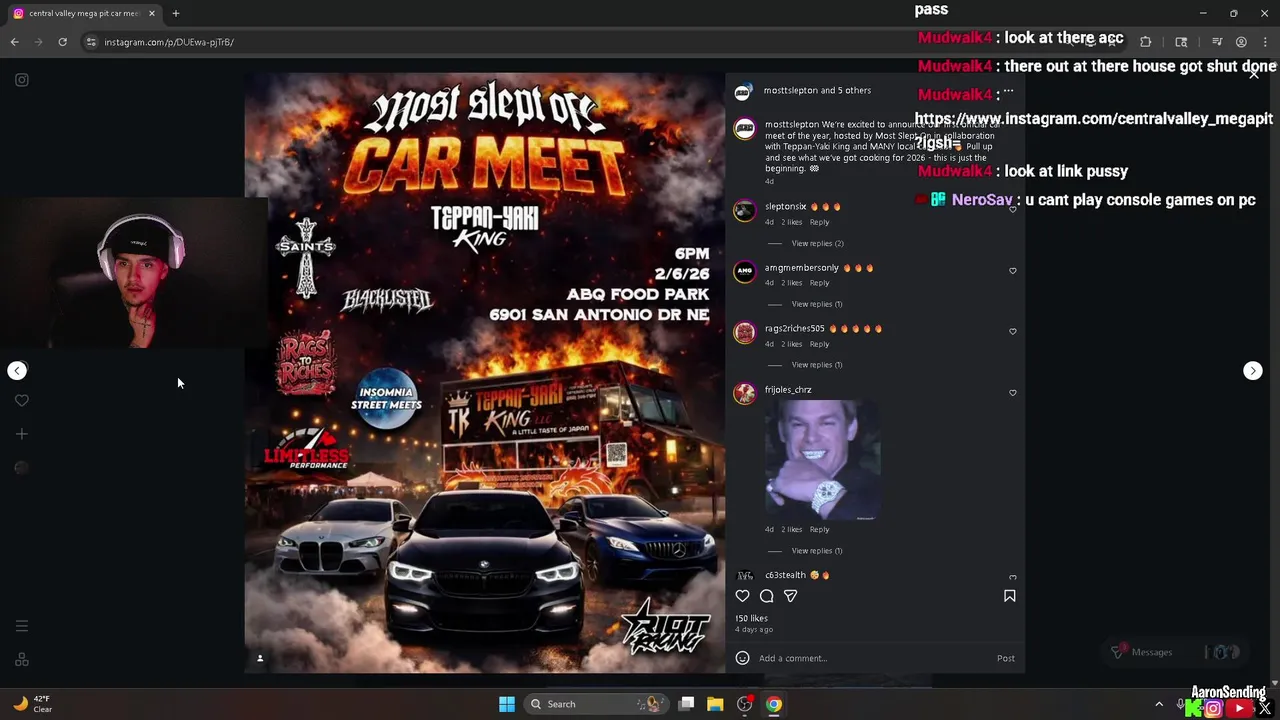This screenshot has height=720, width=1280.
Task: Show who liked sleptonsix comment (2 likes)
Action: pos(792,222)
